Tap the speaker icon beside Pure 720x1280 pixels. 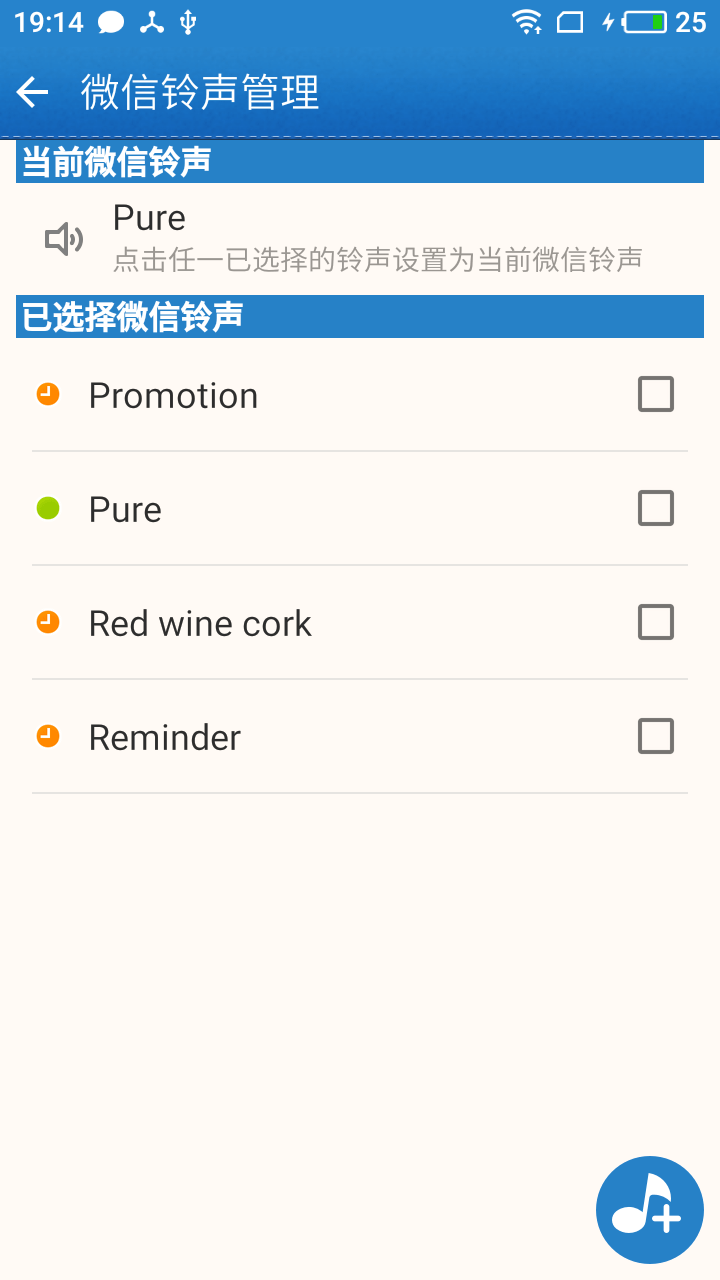coord(64,239)
